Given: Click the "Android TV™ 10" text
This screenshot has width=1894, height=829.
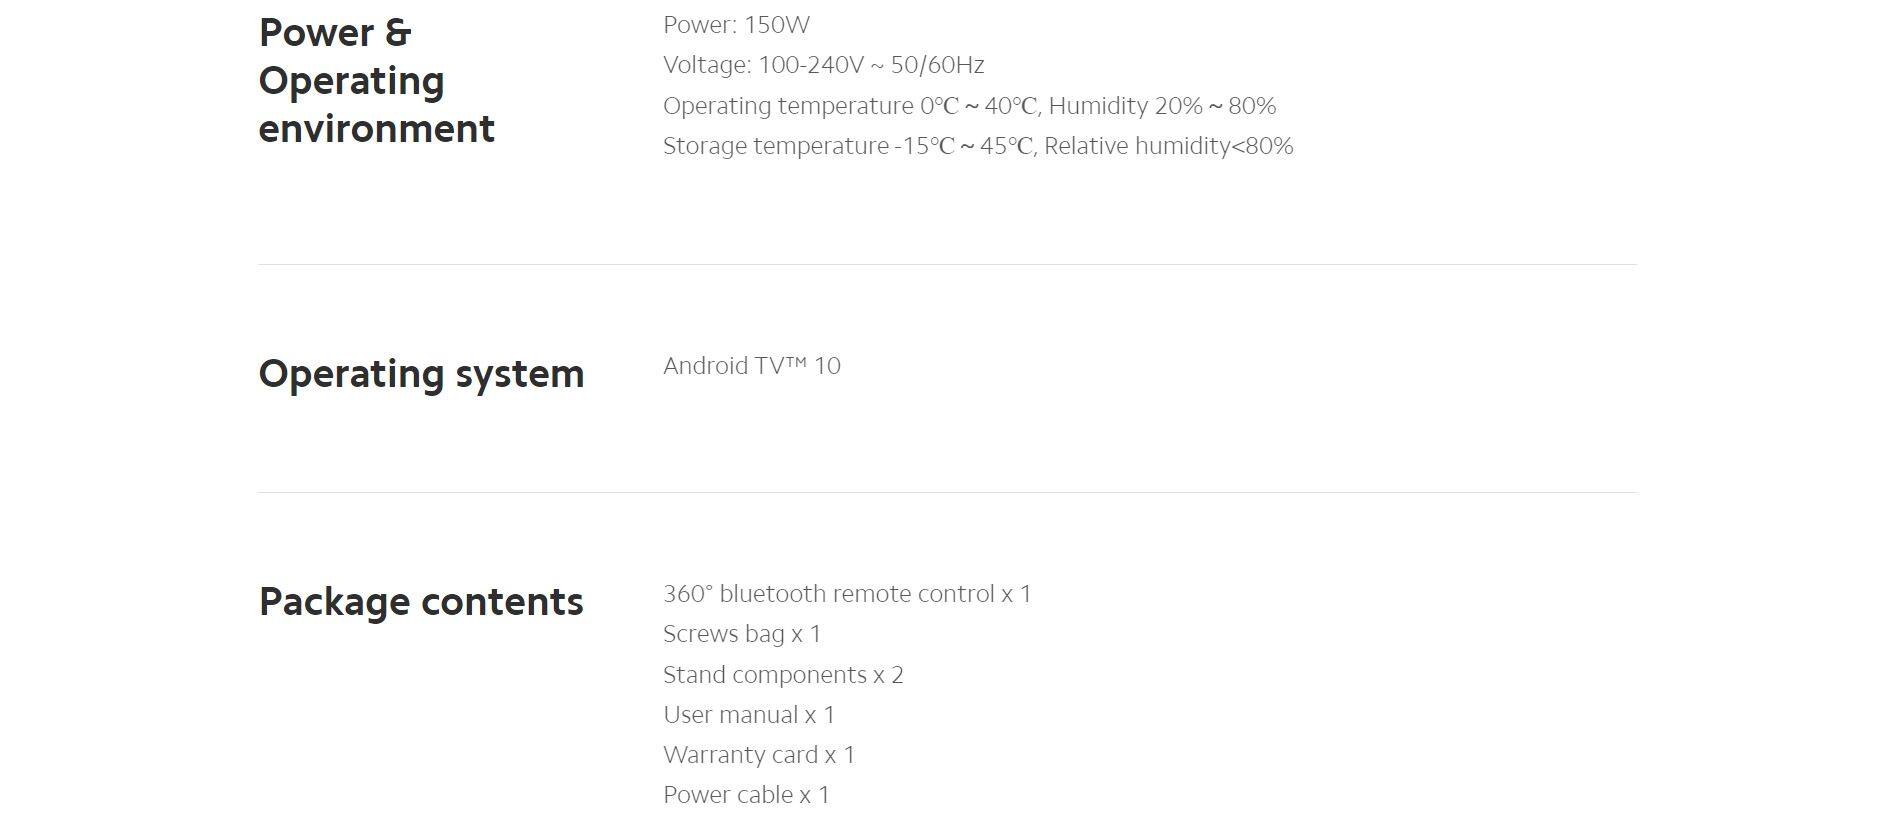Looking at the screenshot, I should [751, 366].
